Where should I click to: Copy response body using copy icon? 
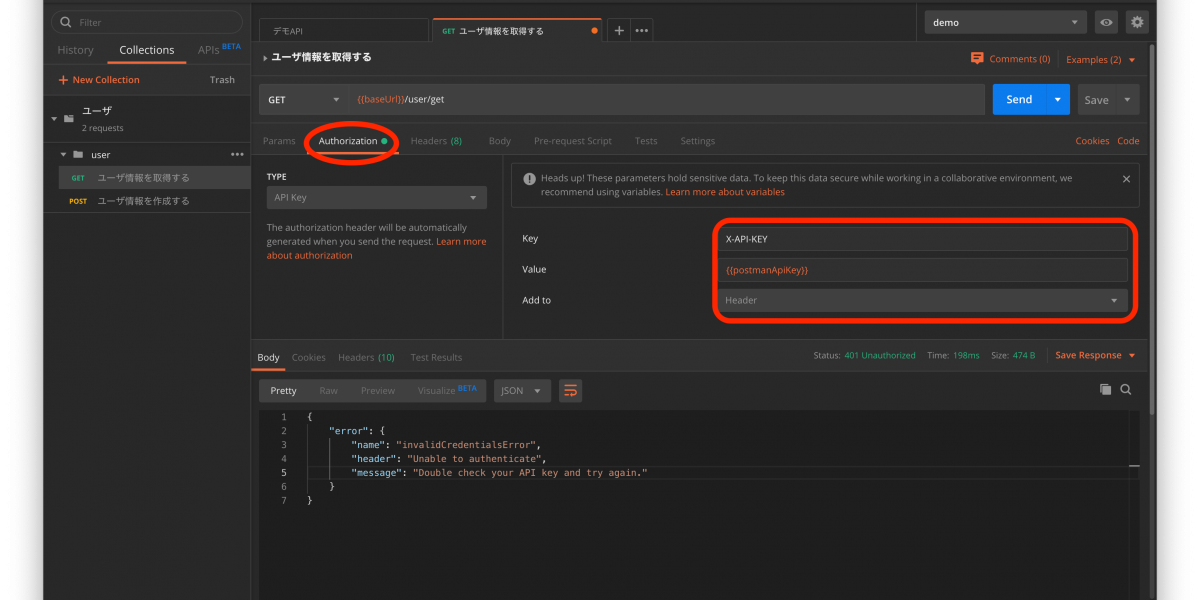[x=1105, y=389]
